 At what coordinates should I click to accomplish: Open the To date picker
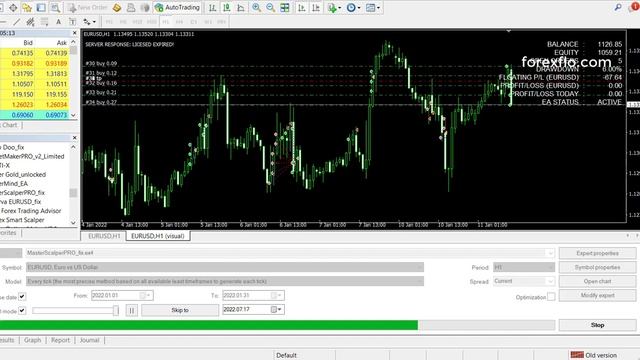tap(276, 295)
